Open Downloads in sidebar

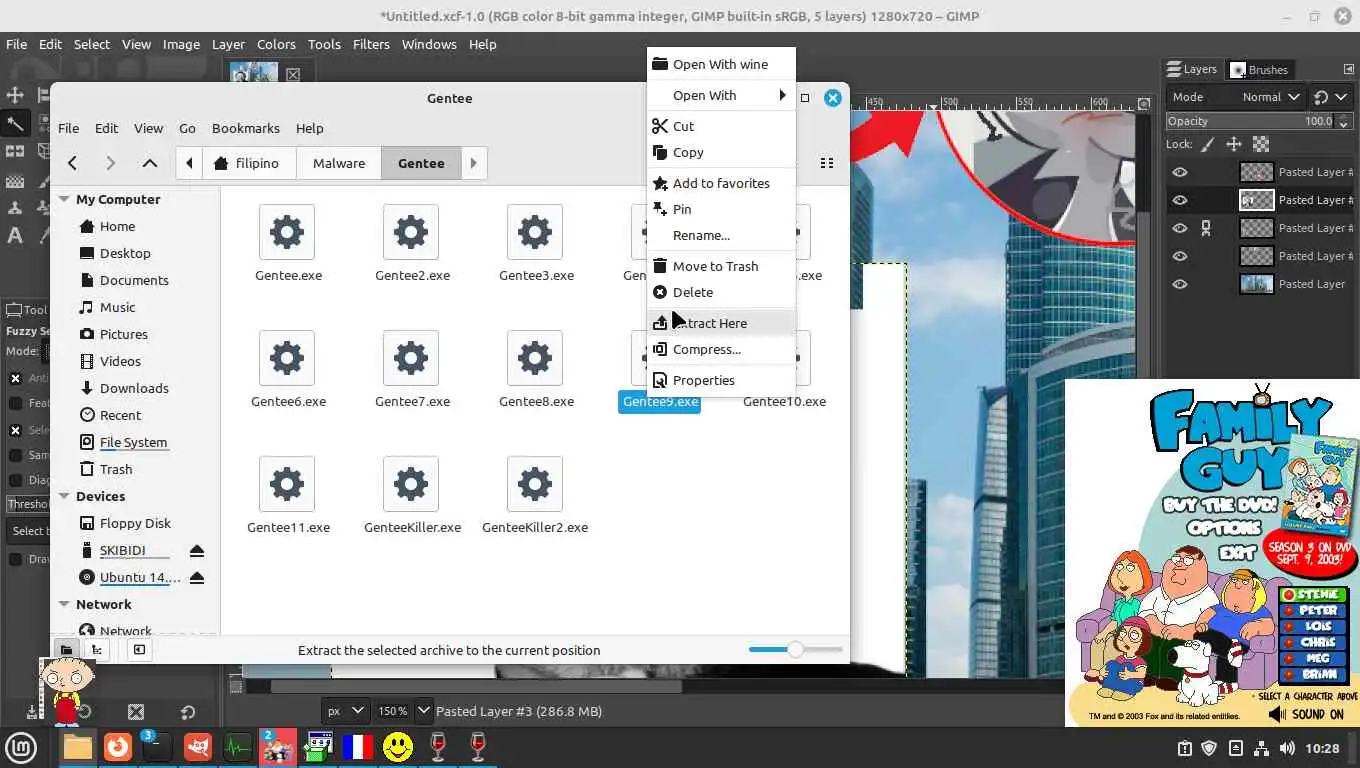point(134,388)
